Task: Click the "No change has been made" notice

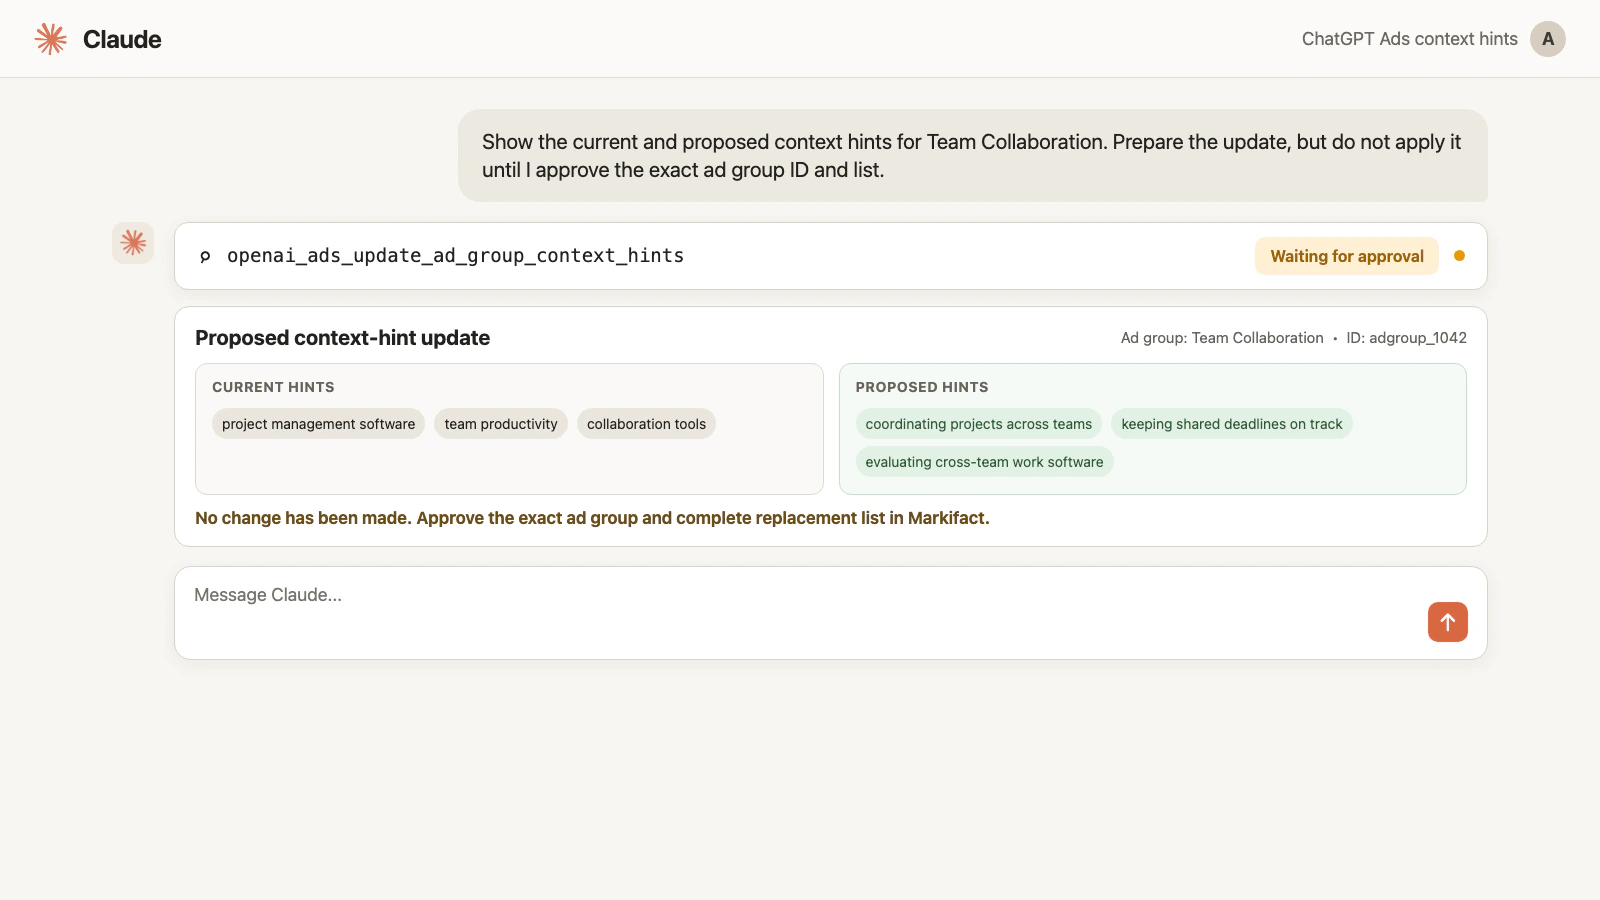Action: click(592, 518)
